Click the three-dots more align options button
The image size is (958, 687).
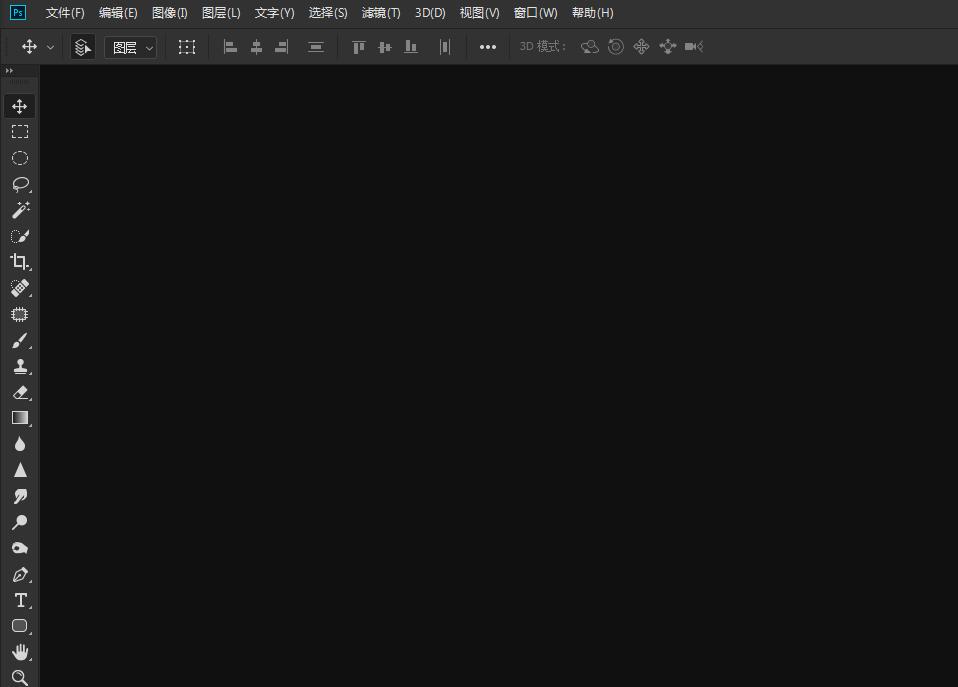[488, 47]
